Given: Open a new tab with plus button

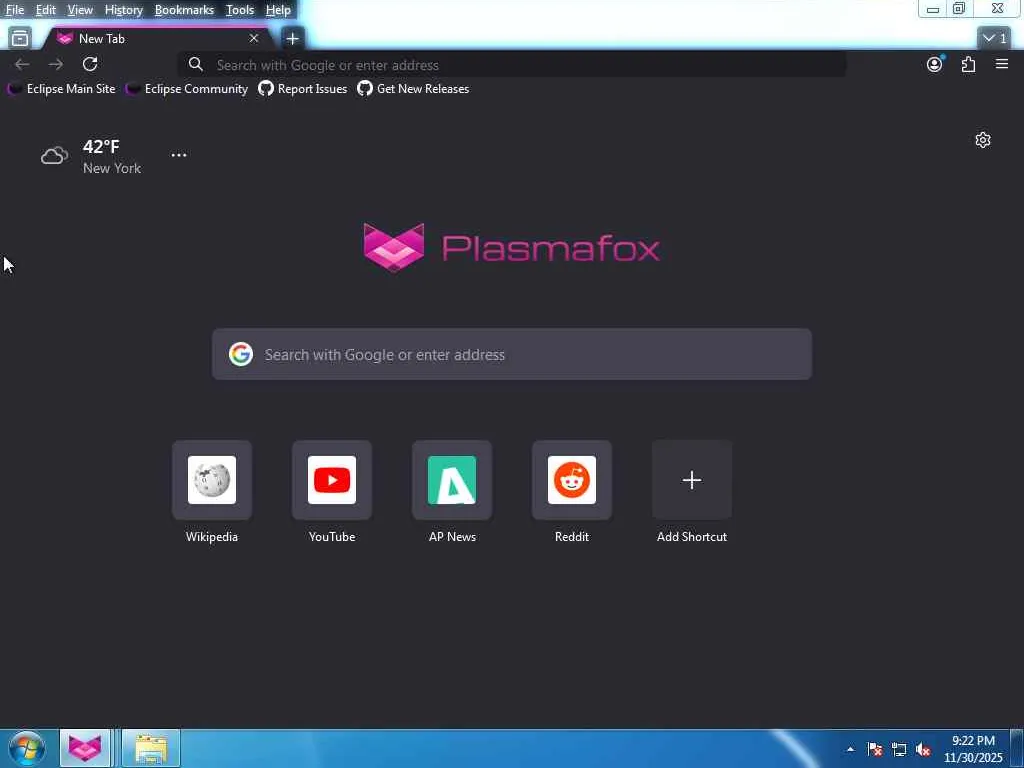Looking at the screenshot, I should (293, 39).
